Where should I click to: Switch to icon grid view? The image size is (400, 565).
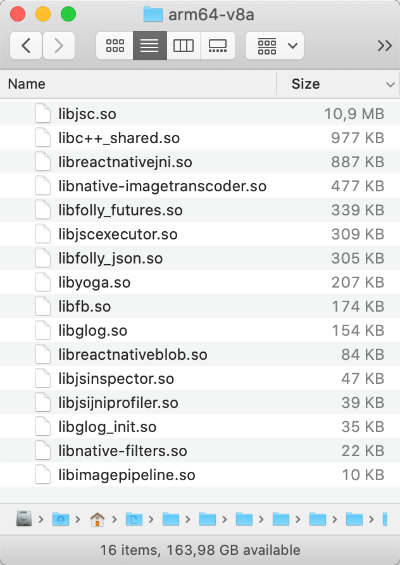pos(115,46)
